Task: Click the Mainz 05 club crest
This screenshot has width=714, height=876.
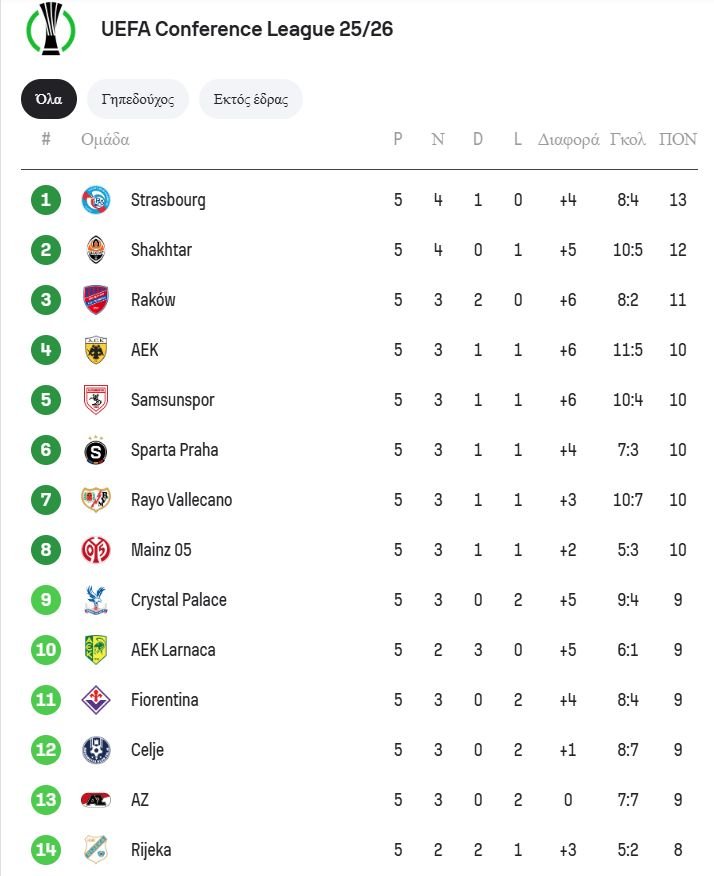Action: pos(96,550)
